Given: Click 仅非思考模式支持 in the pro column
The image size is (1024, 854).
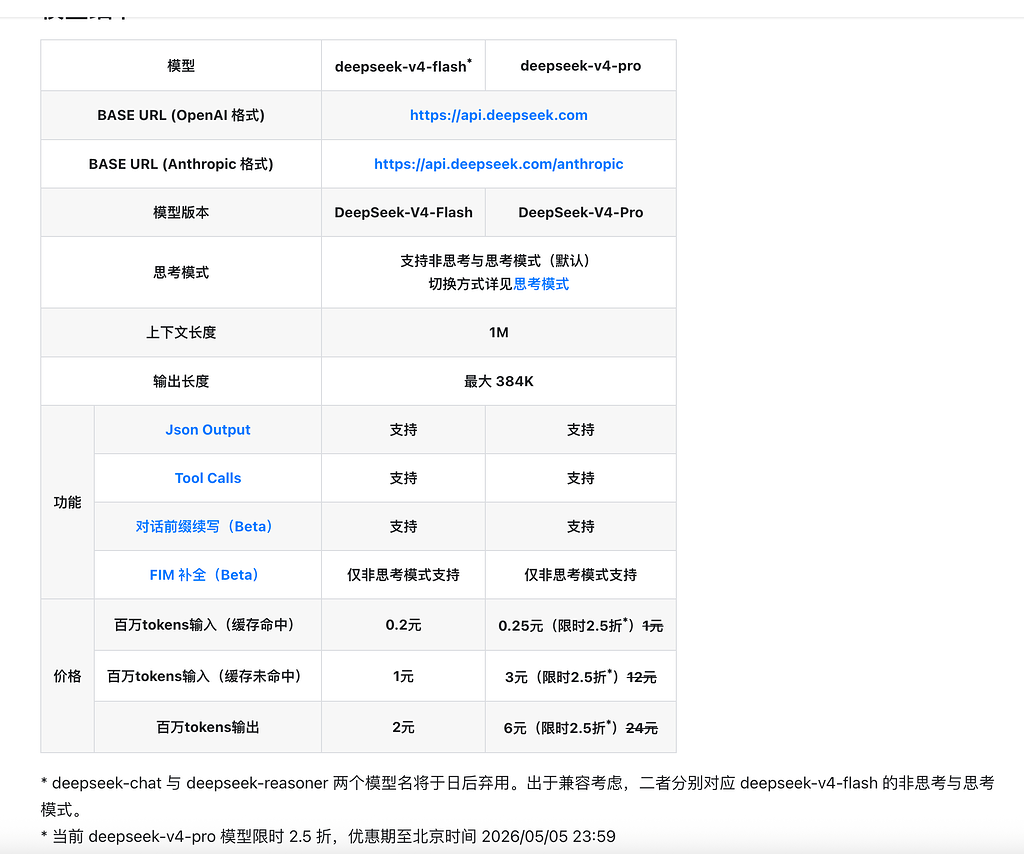Looking at the screenshot, I should (x=581, y=575).
